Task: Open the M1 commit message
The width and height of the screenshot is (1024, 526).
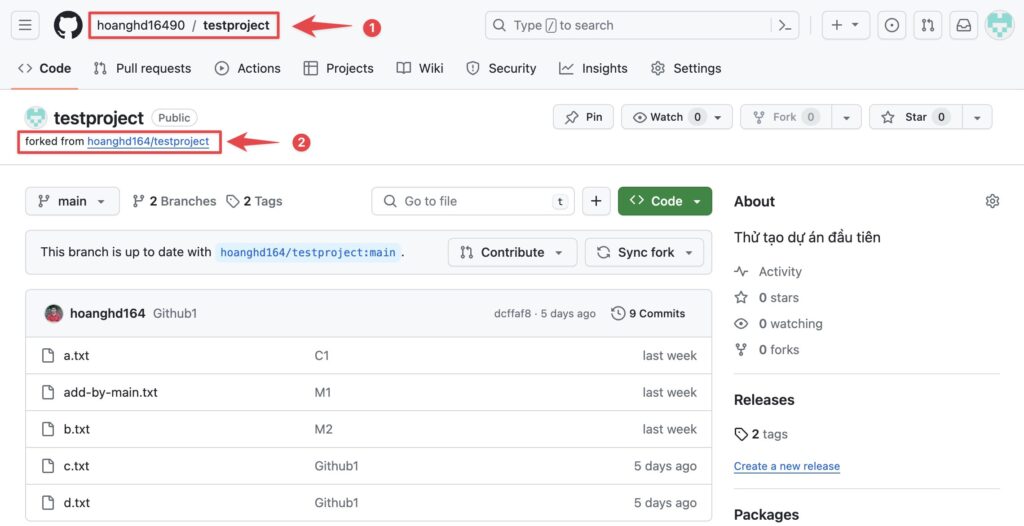Action: click(x=323, y=393)
